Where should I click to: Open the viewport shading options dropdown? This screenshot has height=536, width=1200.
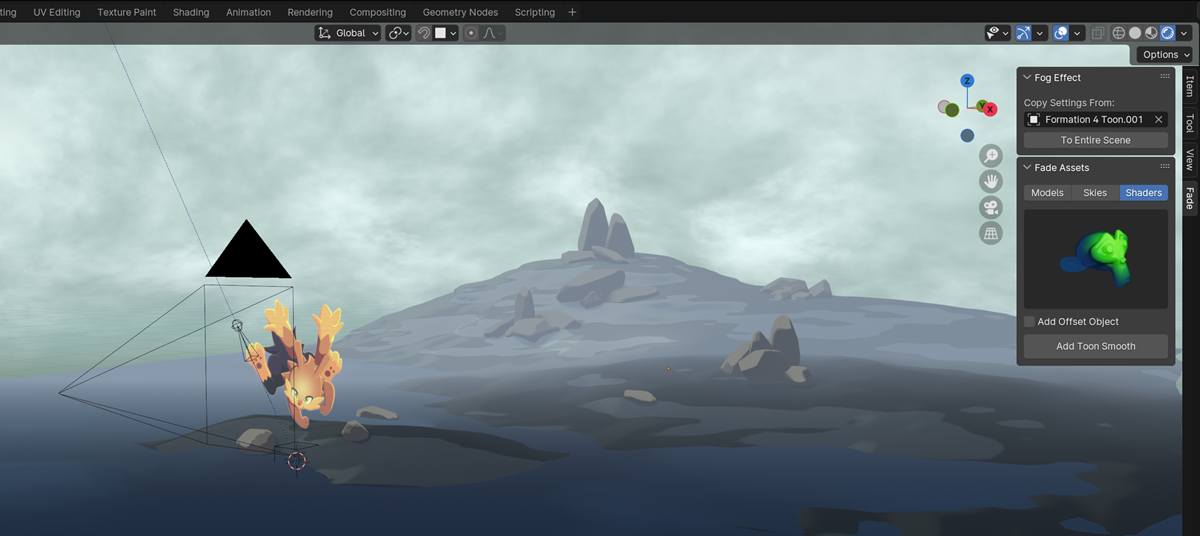1184,33
